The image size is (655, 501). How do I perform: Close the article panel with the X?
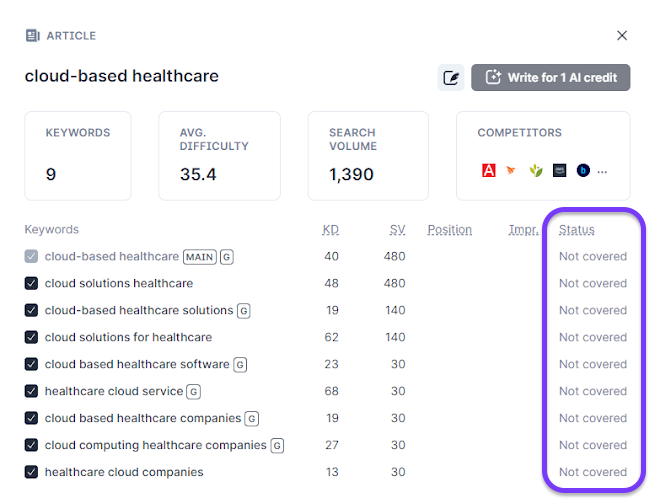coord(622,36)
